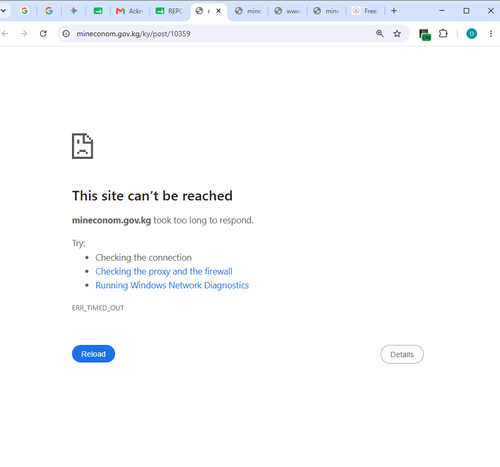This screenshot has height=467, width=500.
Task: Go back to previous page
Action: pos(5,33)
